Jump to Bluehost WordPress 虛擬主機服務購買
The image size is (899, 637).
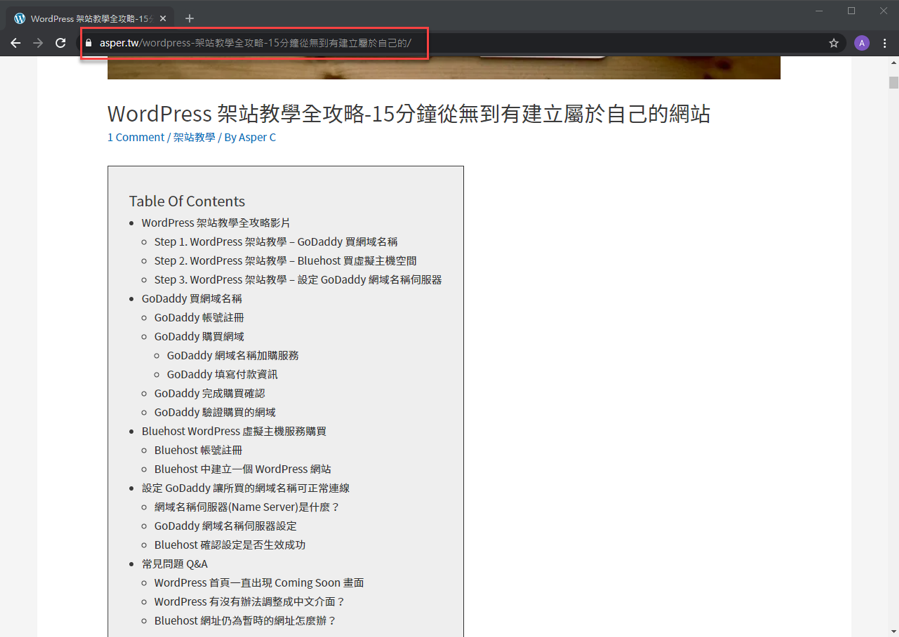pyautogui.click(x=234, y=431)
